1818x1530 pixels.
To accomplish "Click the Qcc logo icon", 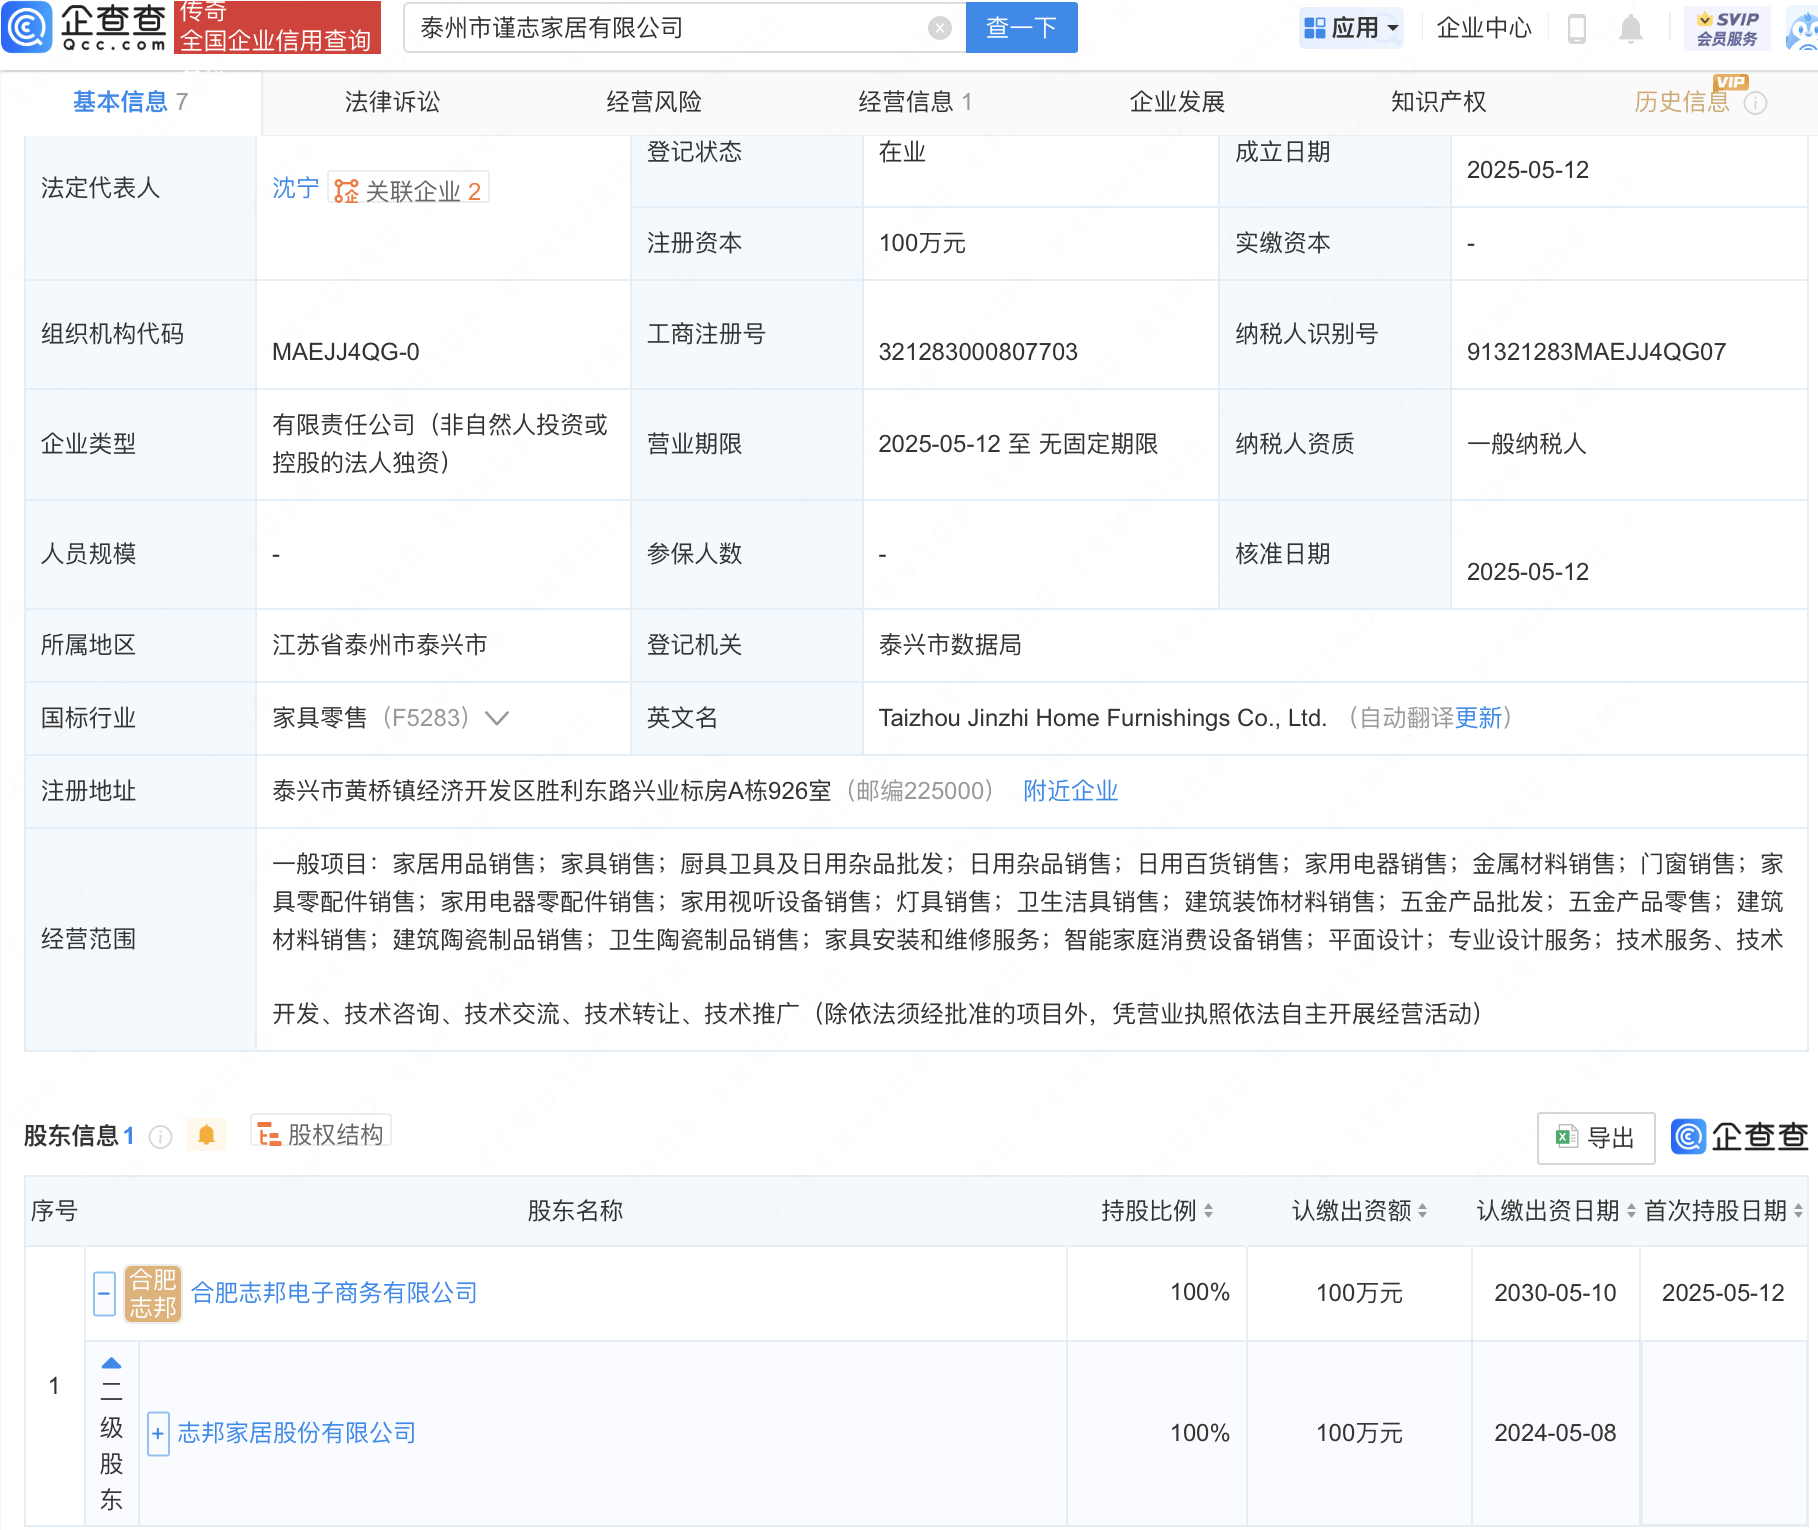I will tap(27, 27).
